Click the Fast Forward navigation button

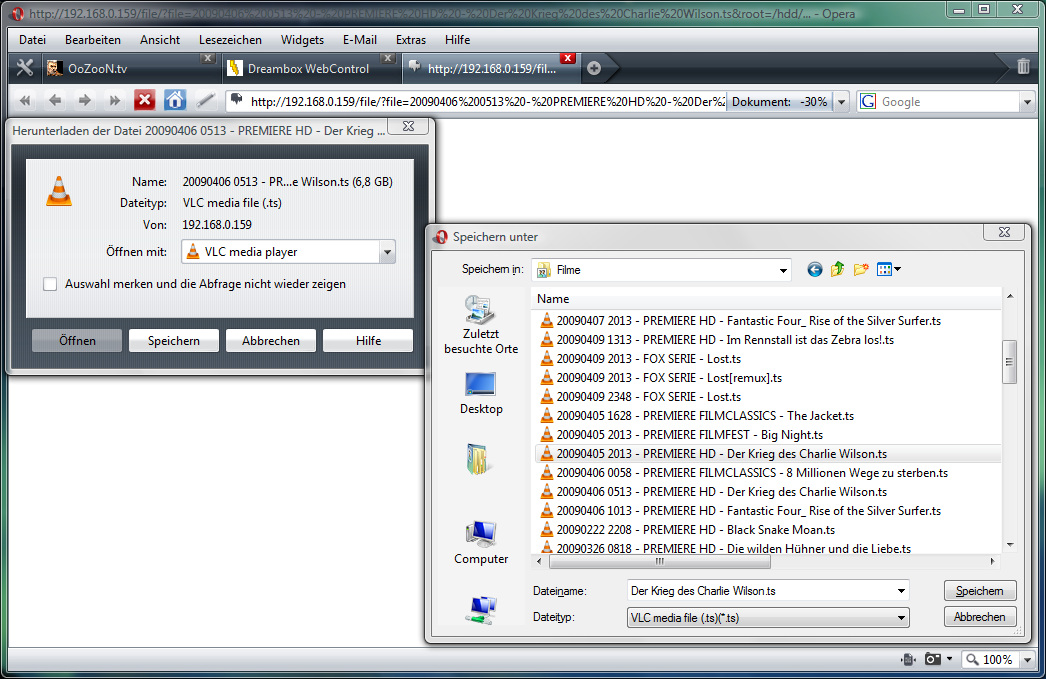coord(115,101)
